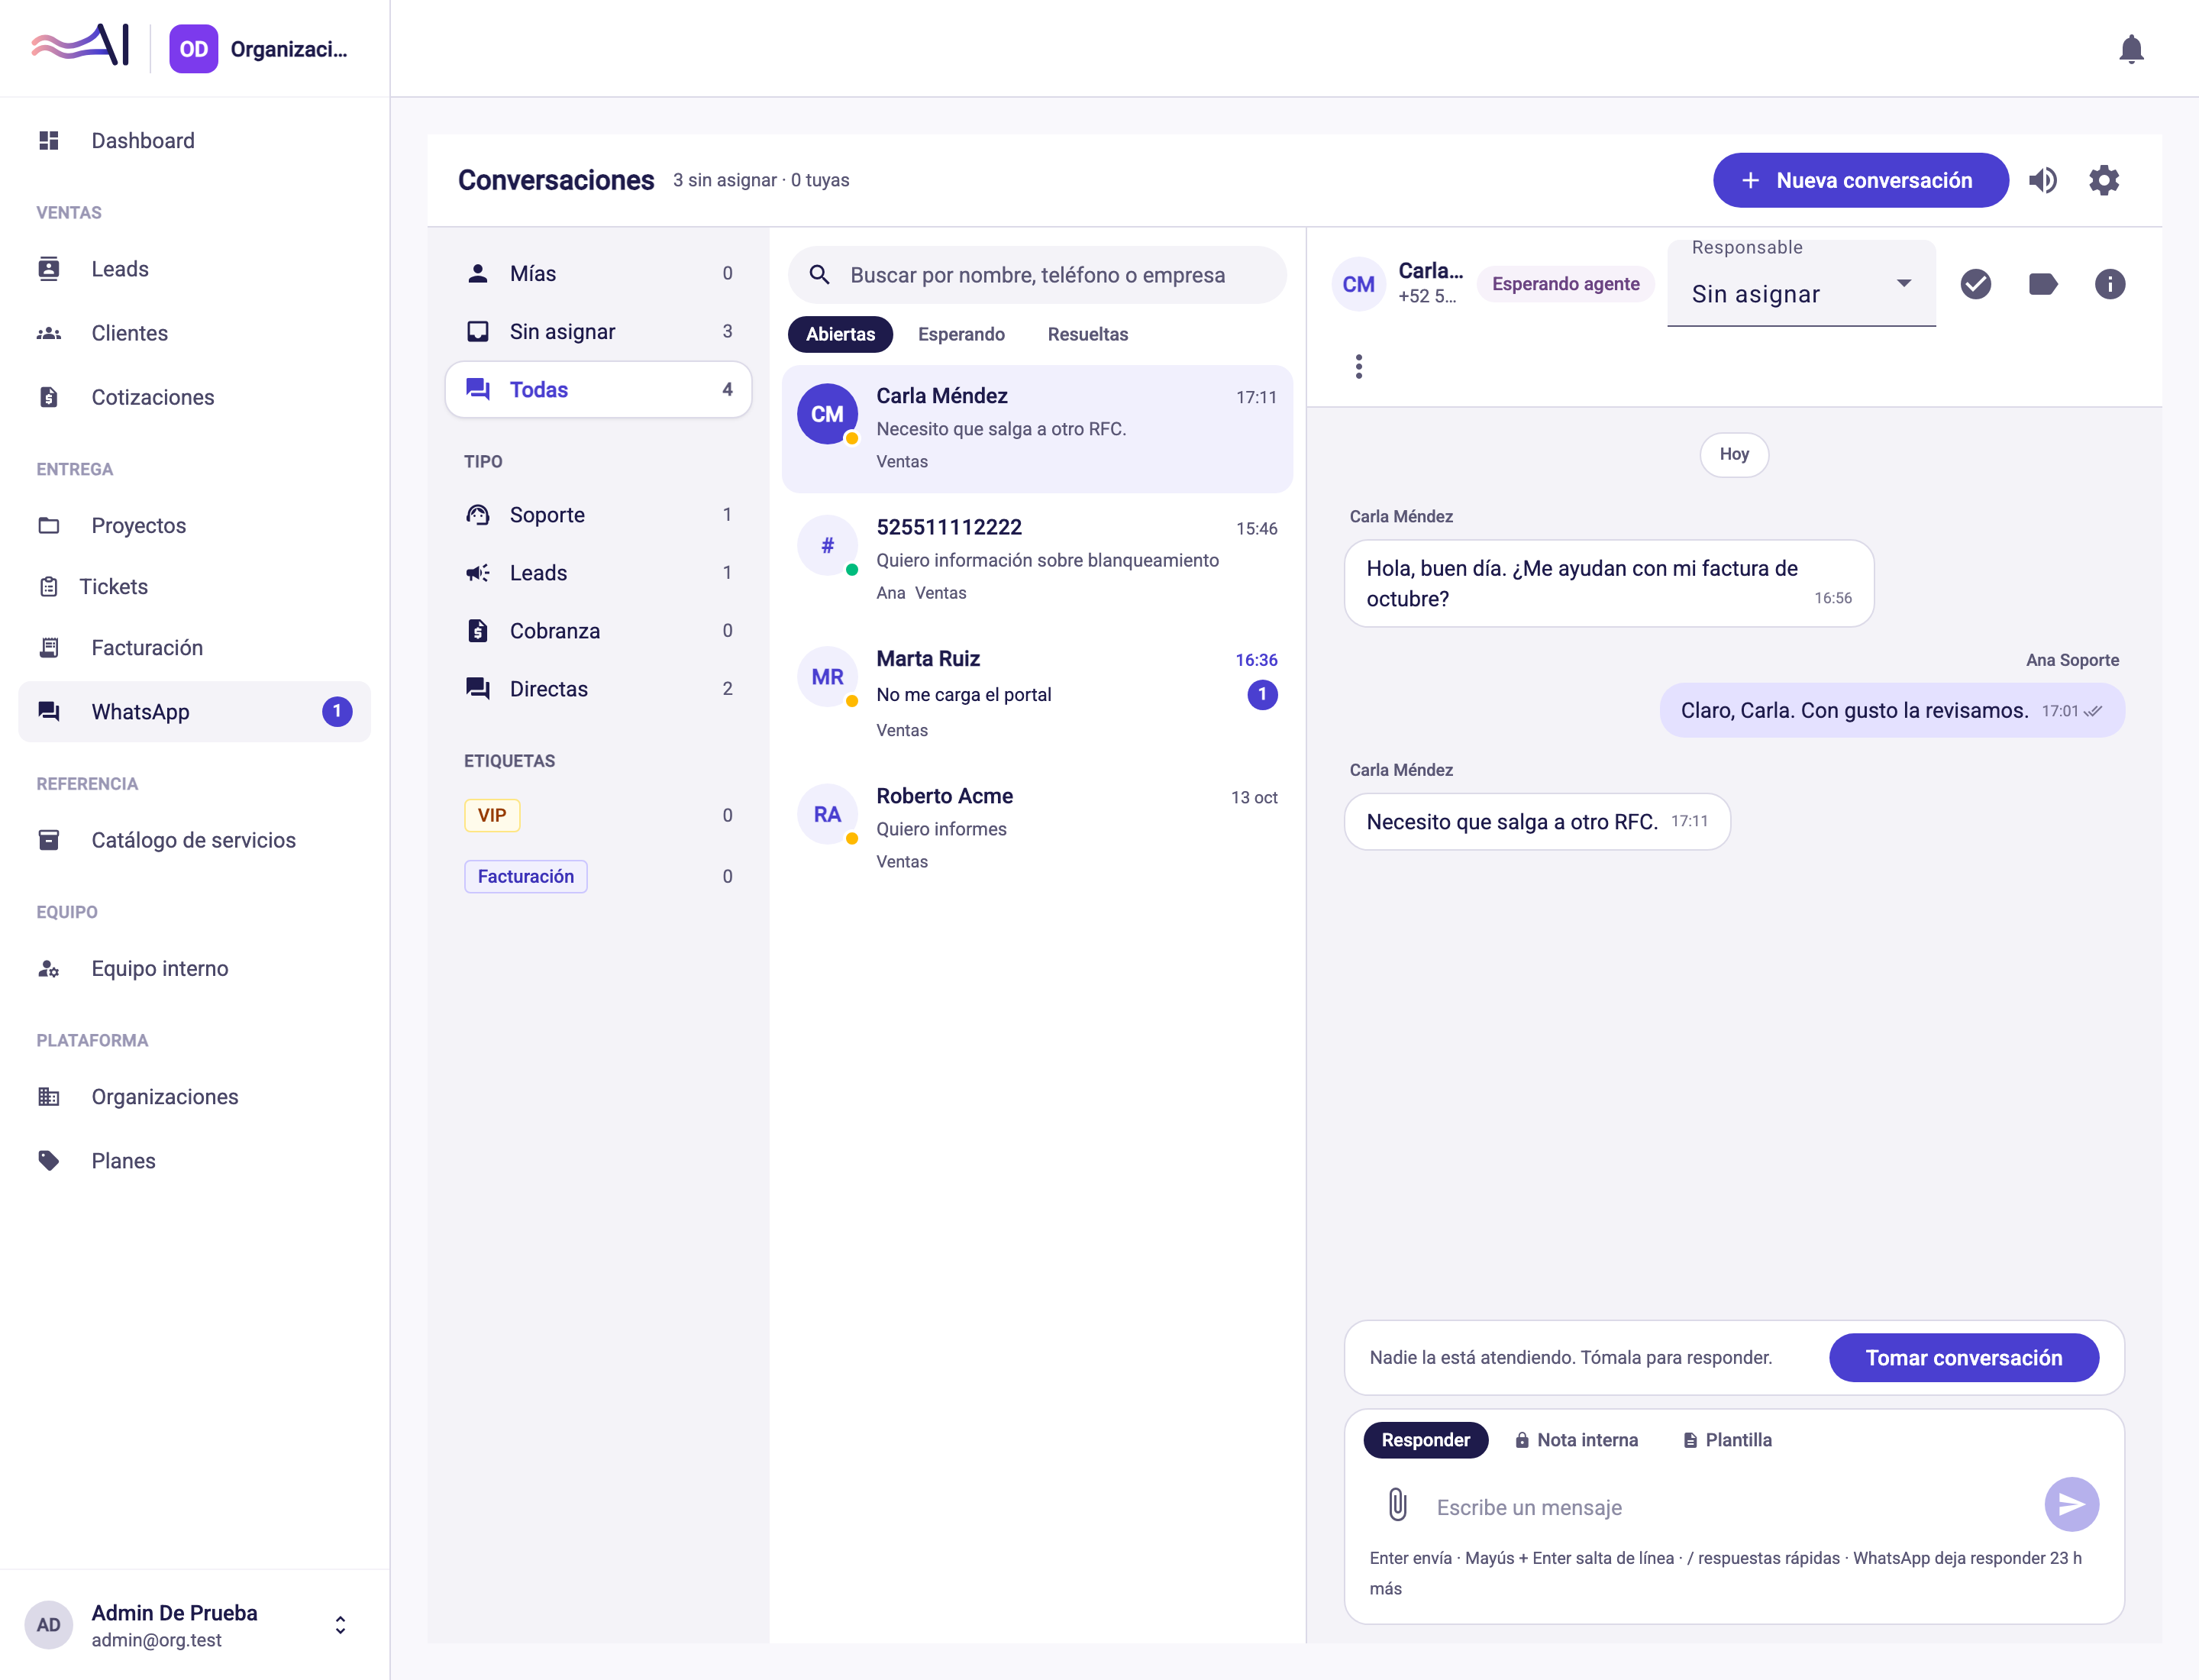
Task: Filter by the Mías conversations
Action: point(598,274)
